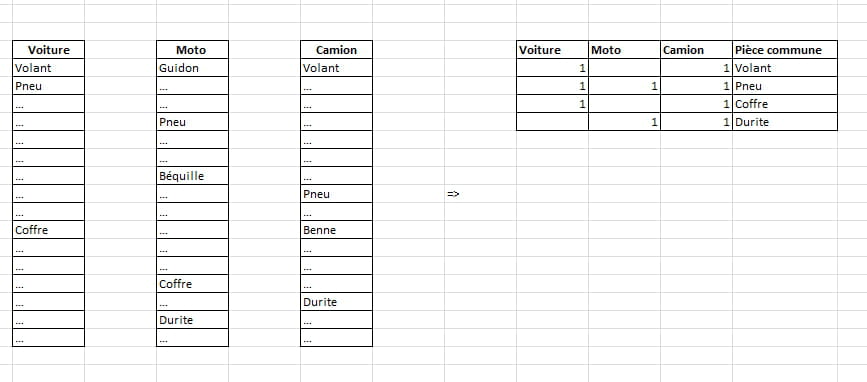This screenshot has width=867, height=382.
Task: Click Coffre in the Pièce commune column
Action: [785, 104]
